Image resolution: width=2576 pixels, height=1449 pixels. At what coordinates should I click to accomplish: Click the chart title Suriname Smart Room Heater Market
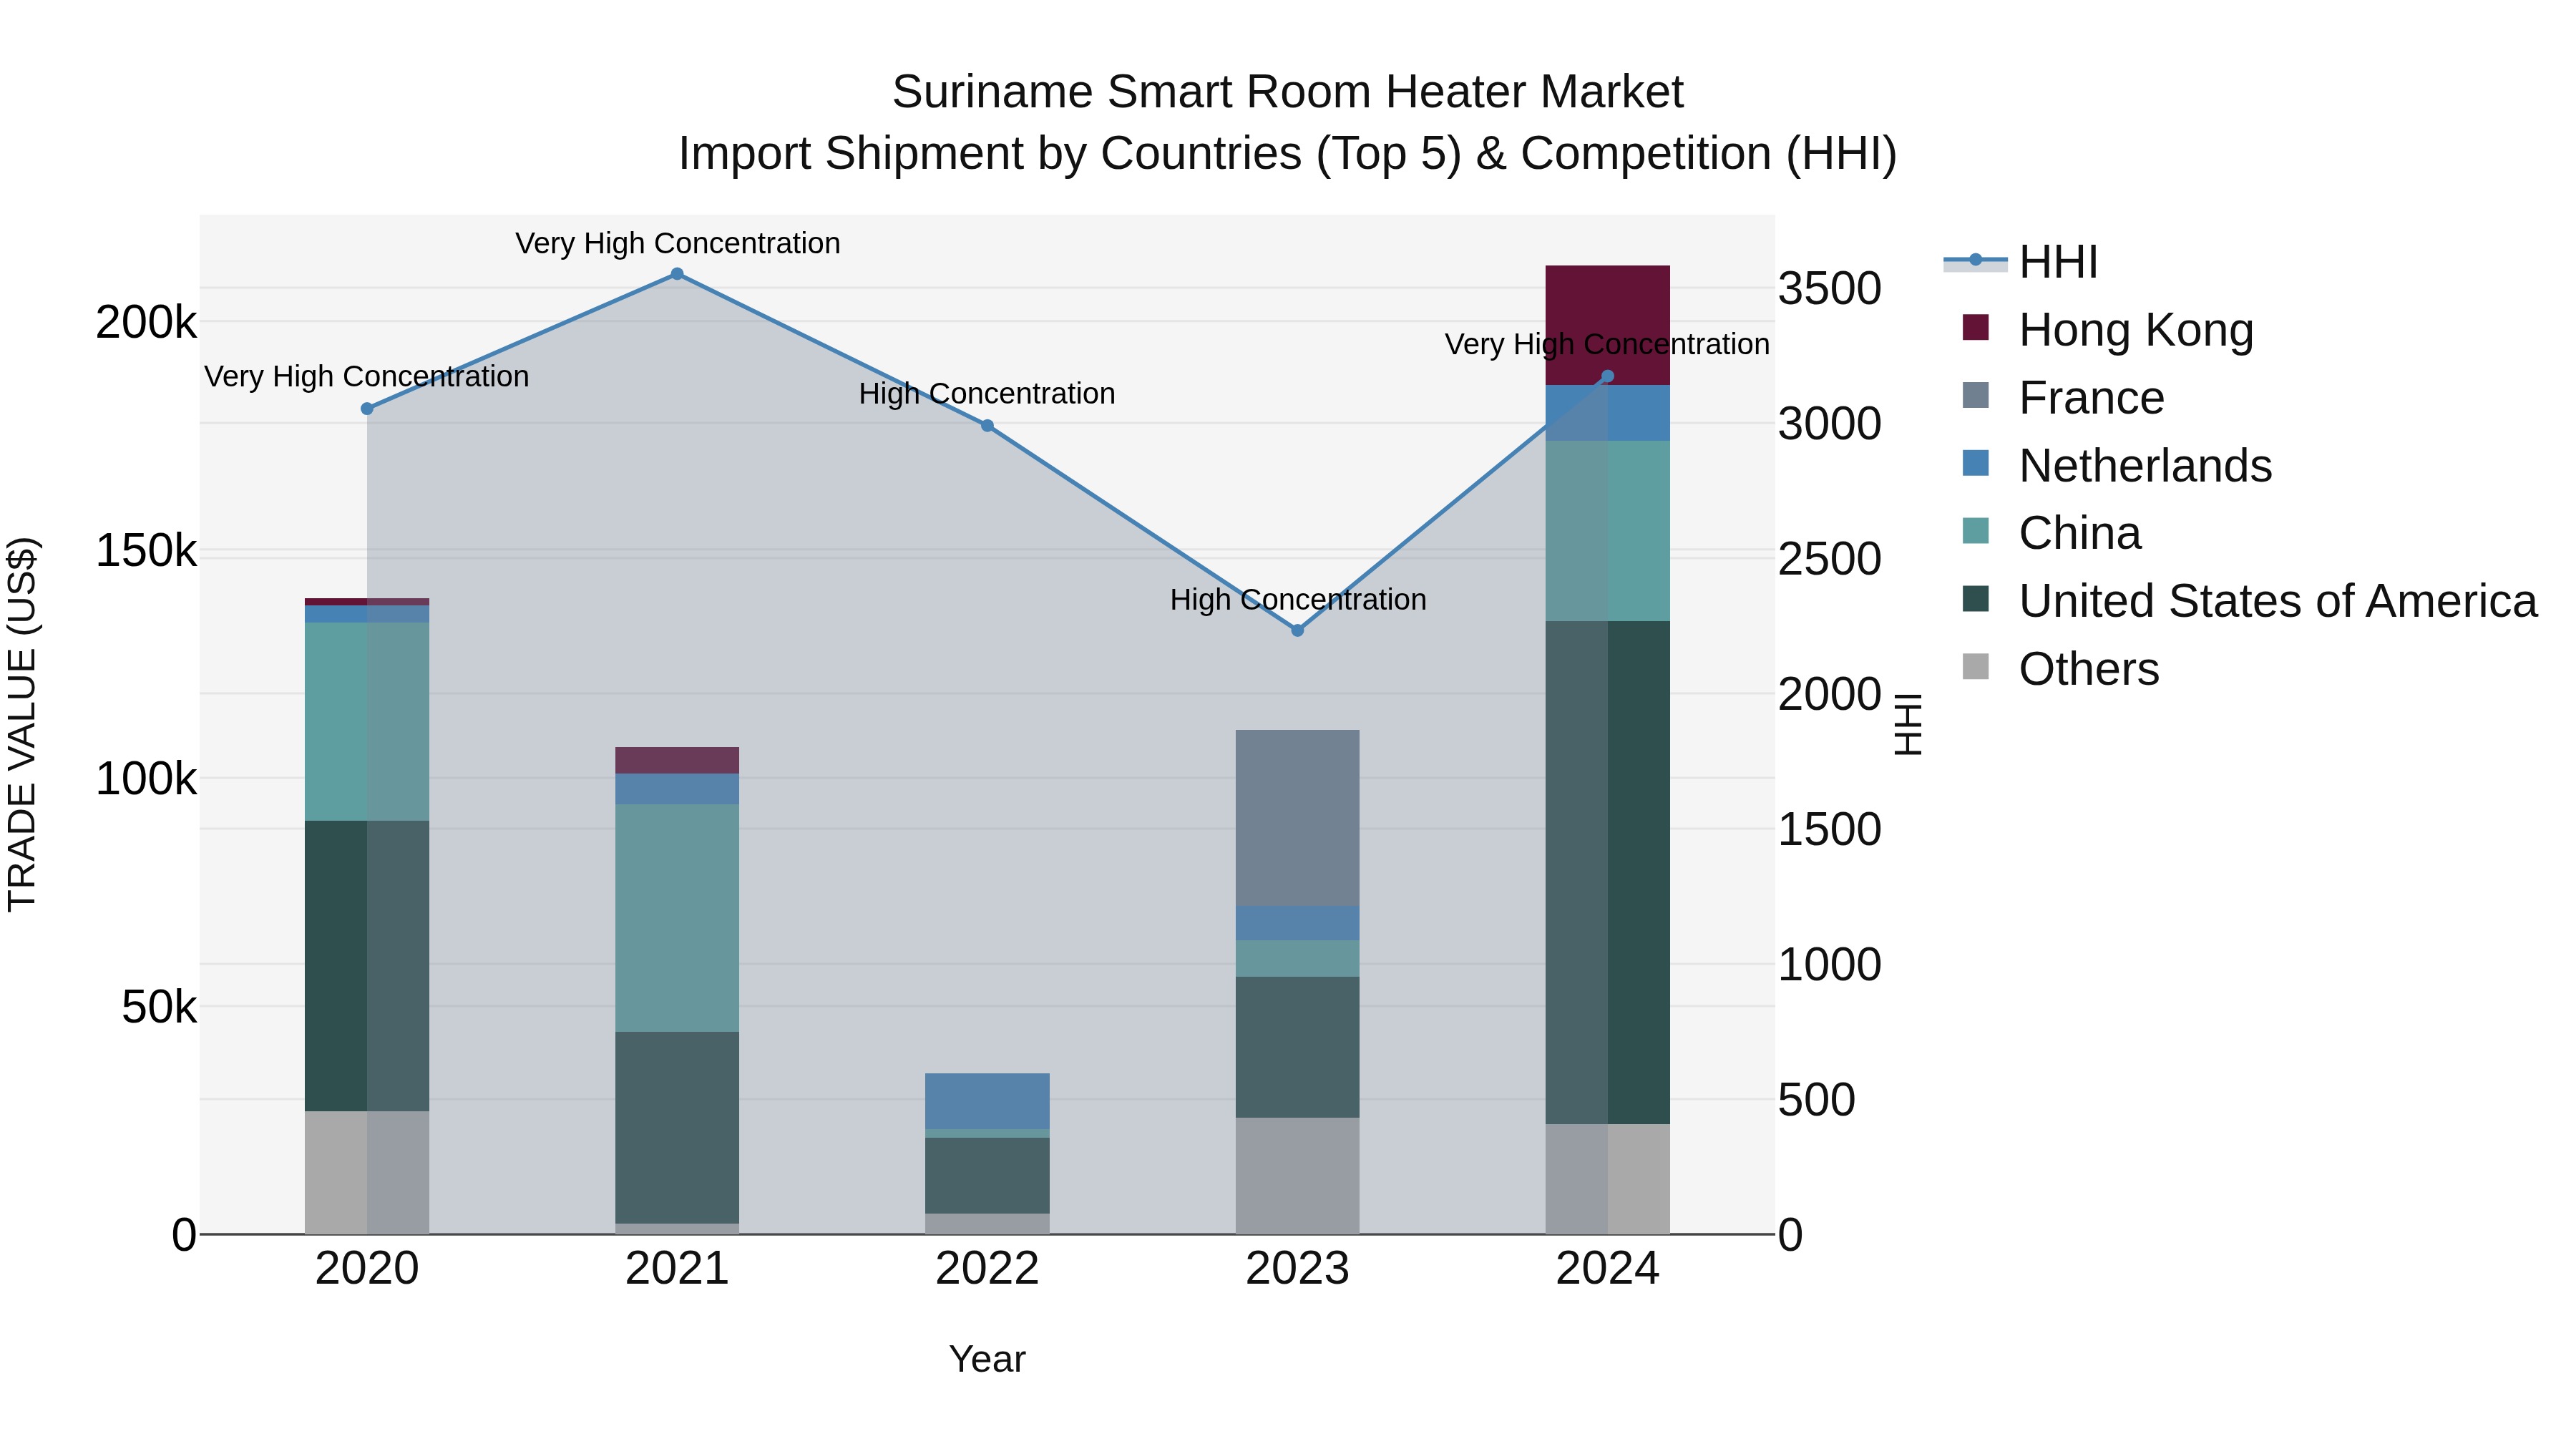1288,92
